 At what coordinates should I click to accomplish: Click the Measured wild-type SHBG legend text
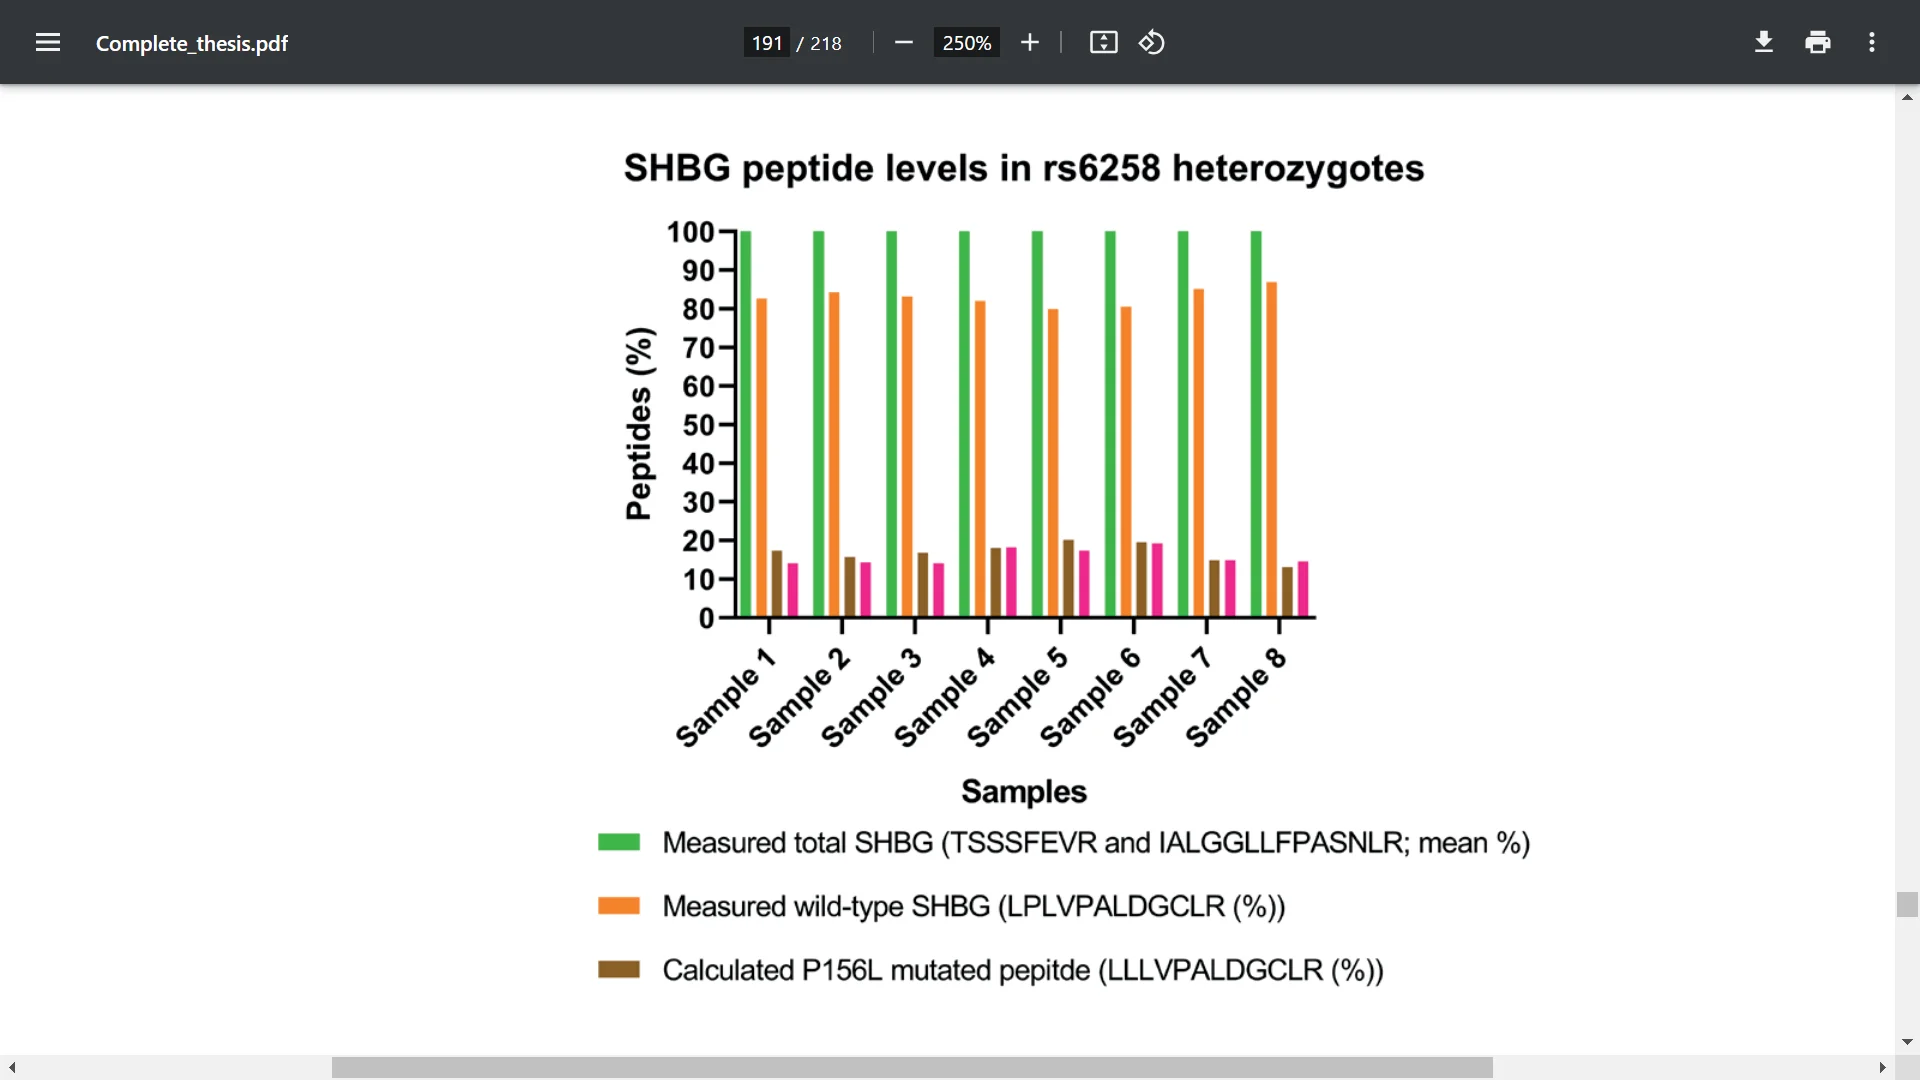(974, 906)
